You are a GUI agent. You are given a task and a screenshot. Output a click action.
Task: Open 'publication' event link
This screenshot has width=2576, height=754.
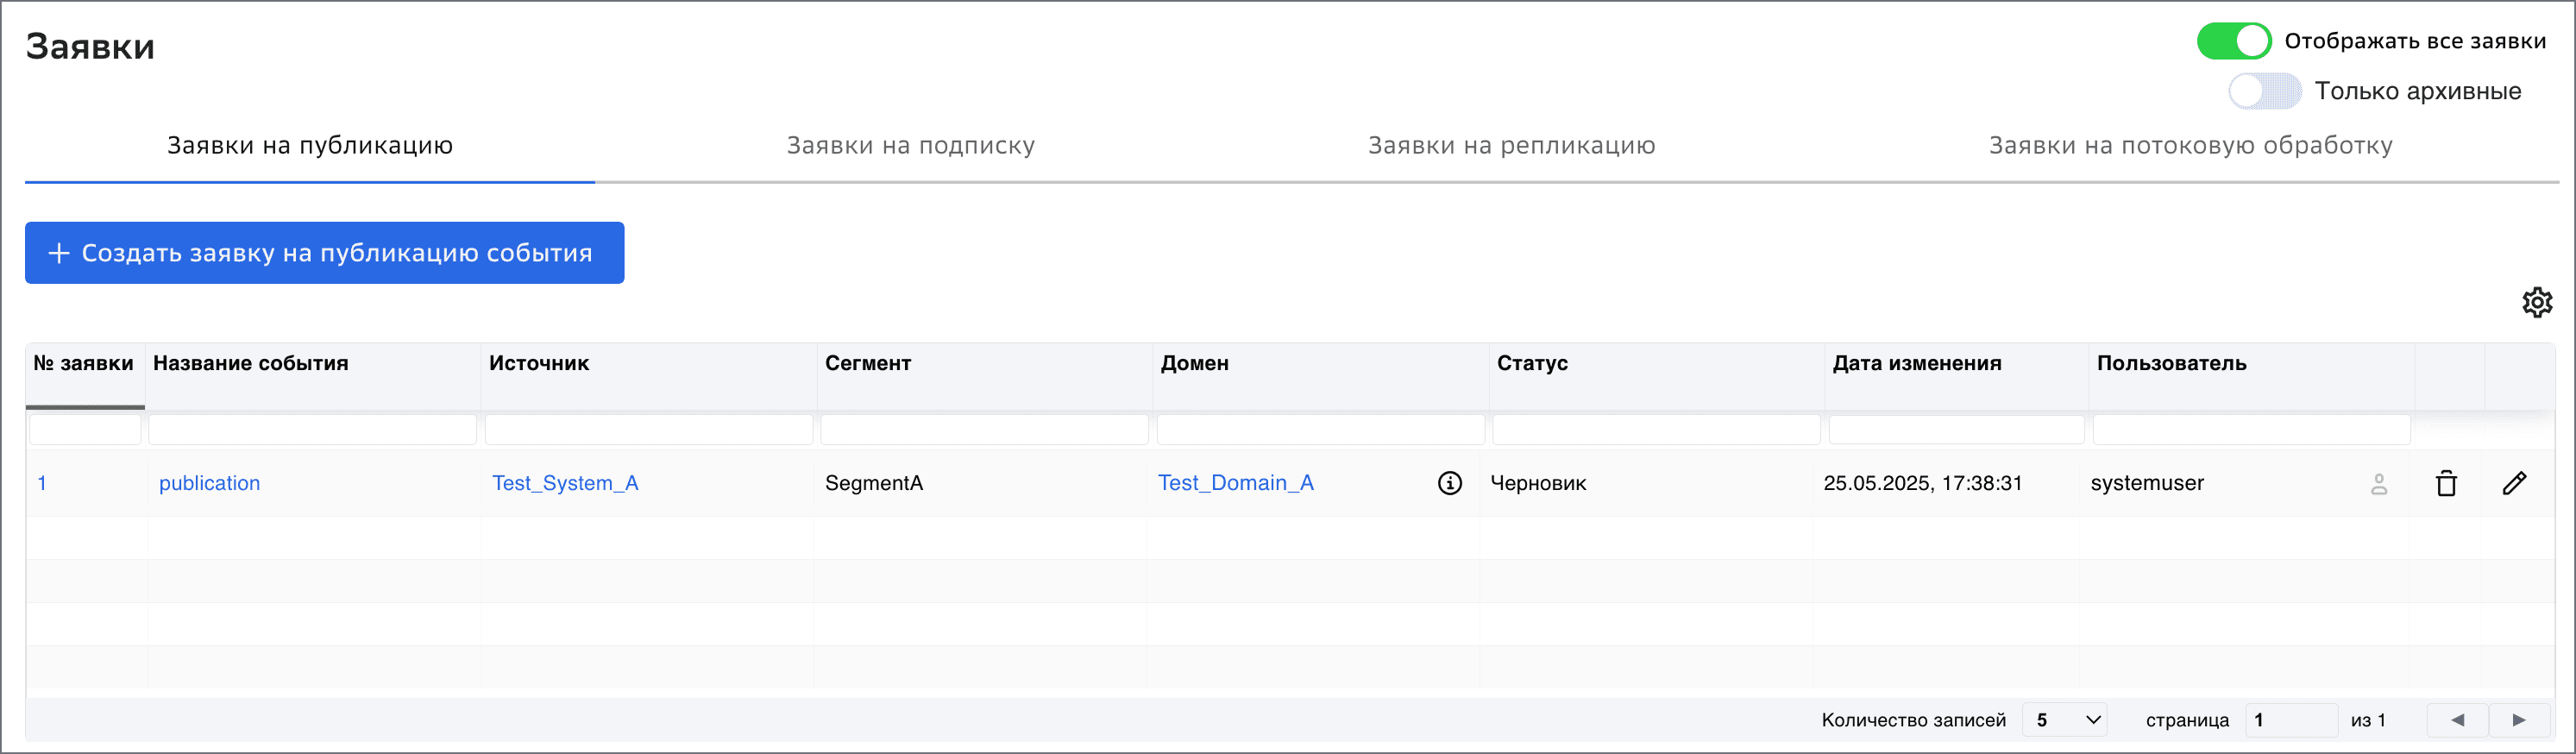coord(209,483)
